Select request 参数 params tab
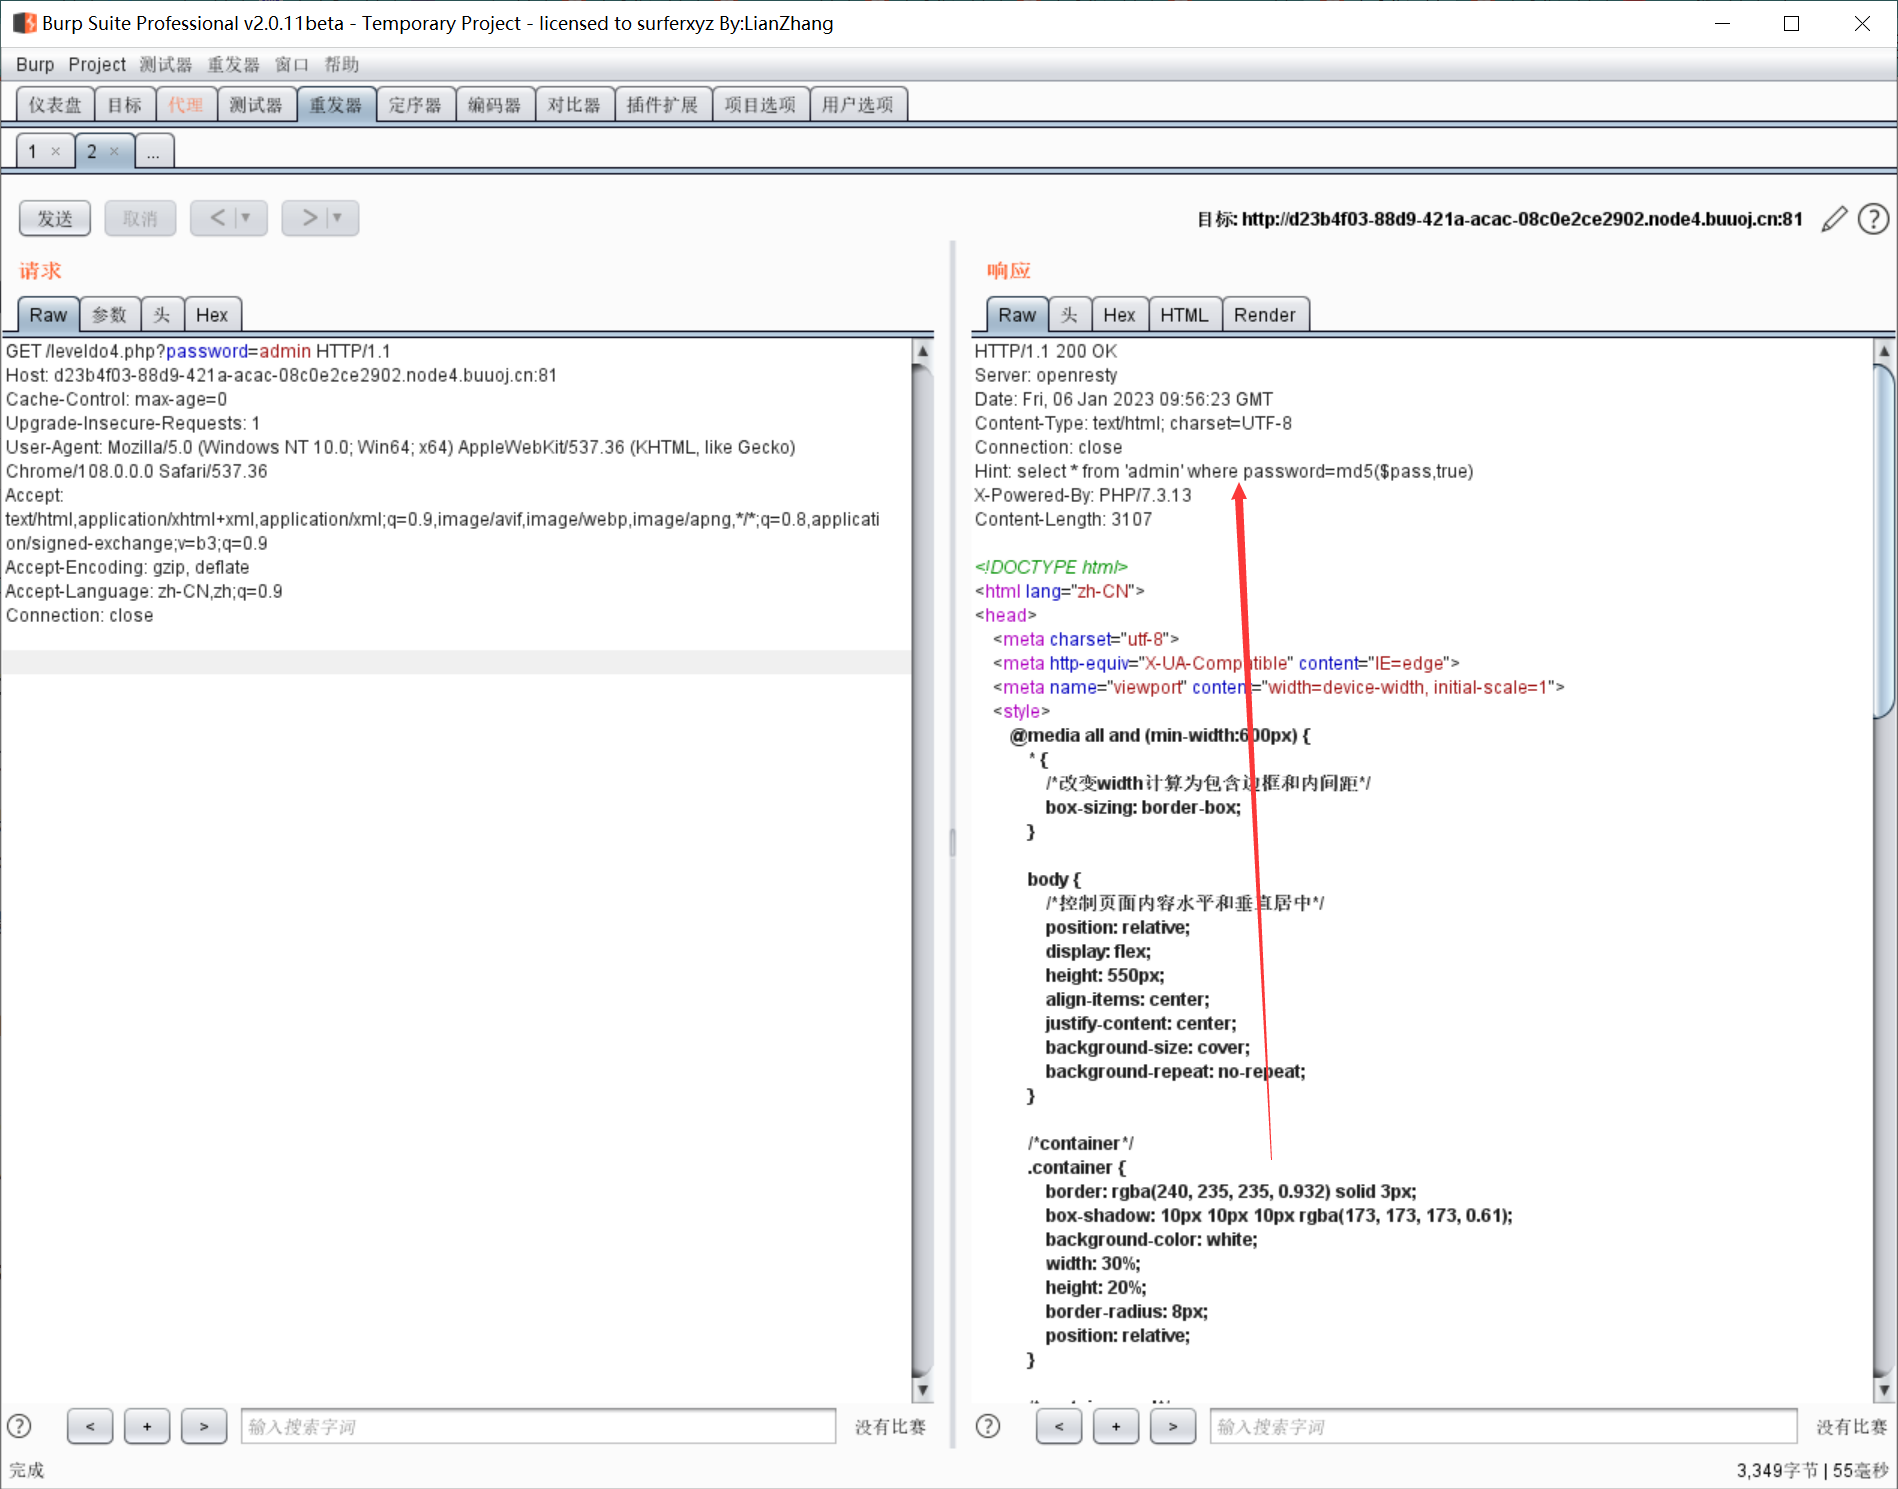 [x=110, y=315]
